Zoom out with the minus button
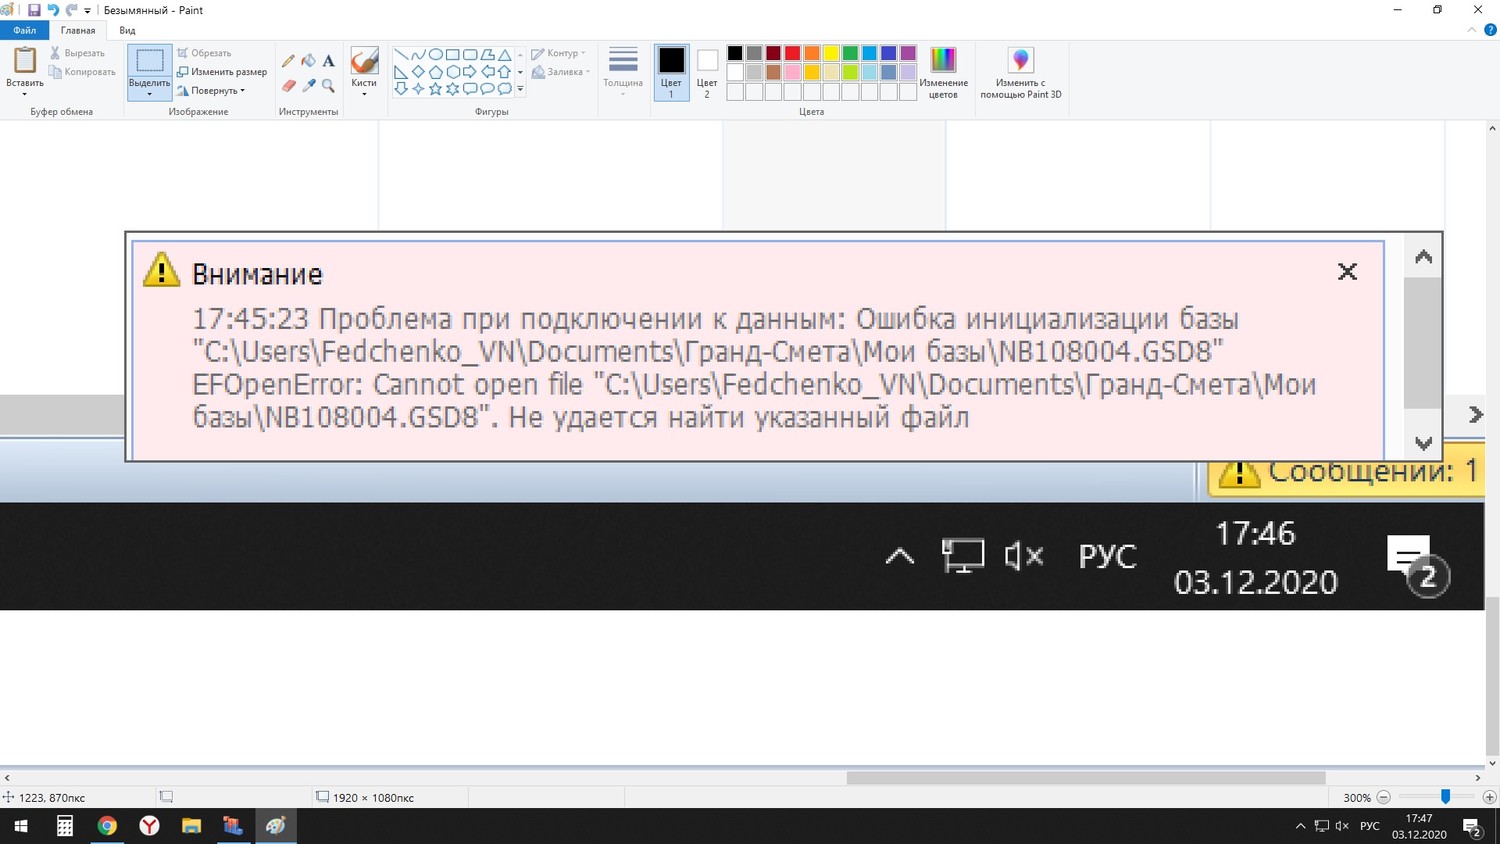The width and height of the screenshot is (1500, 844). (x=1384, y=797)
